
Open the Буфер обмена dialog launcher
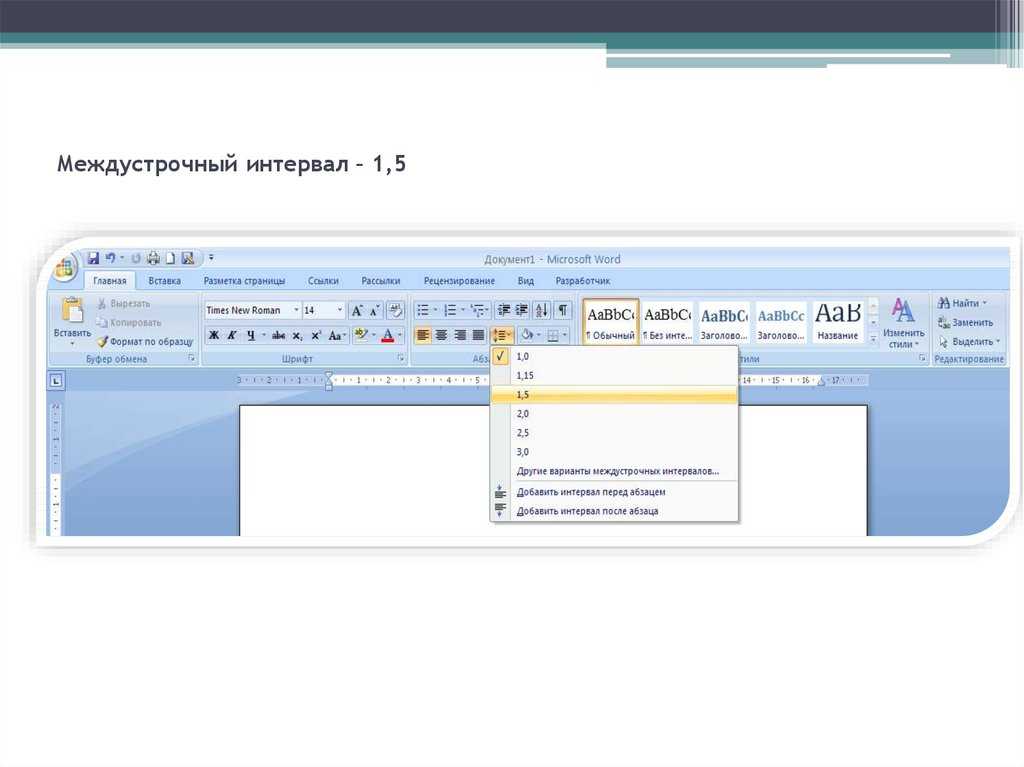191,359
